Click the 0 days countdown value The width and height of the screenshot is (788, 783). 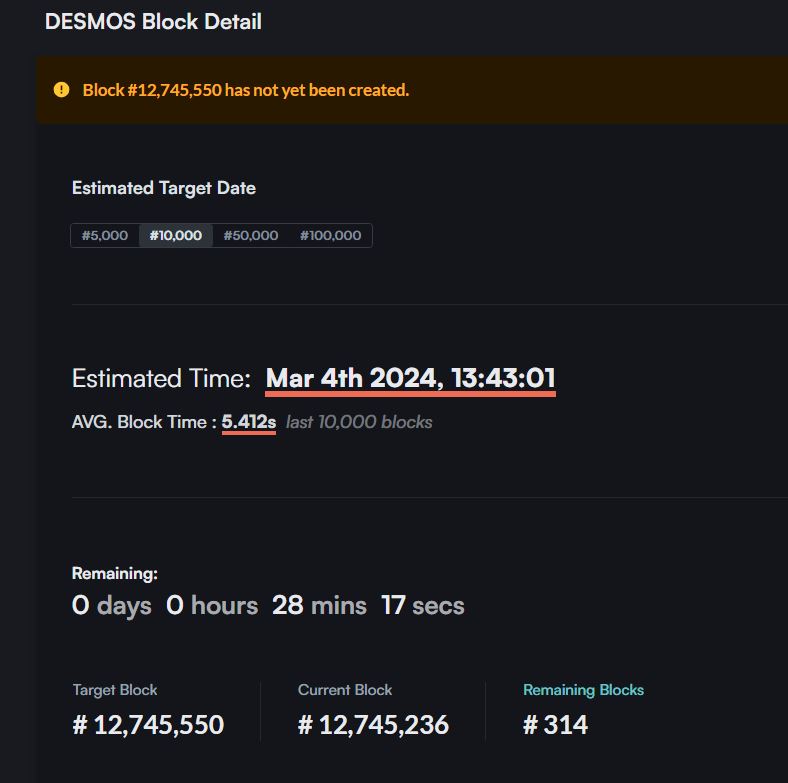(112, 606)
